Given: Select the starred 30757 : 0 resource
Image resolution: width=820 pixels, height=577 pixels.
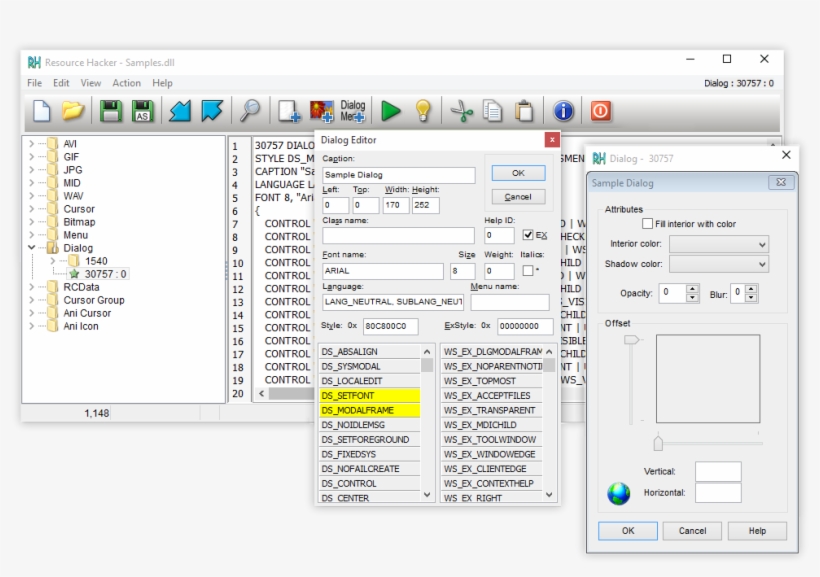Looking at the screenshot, I should coord(99,274).
